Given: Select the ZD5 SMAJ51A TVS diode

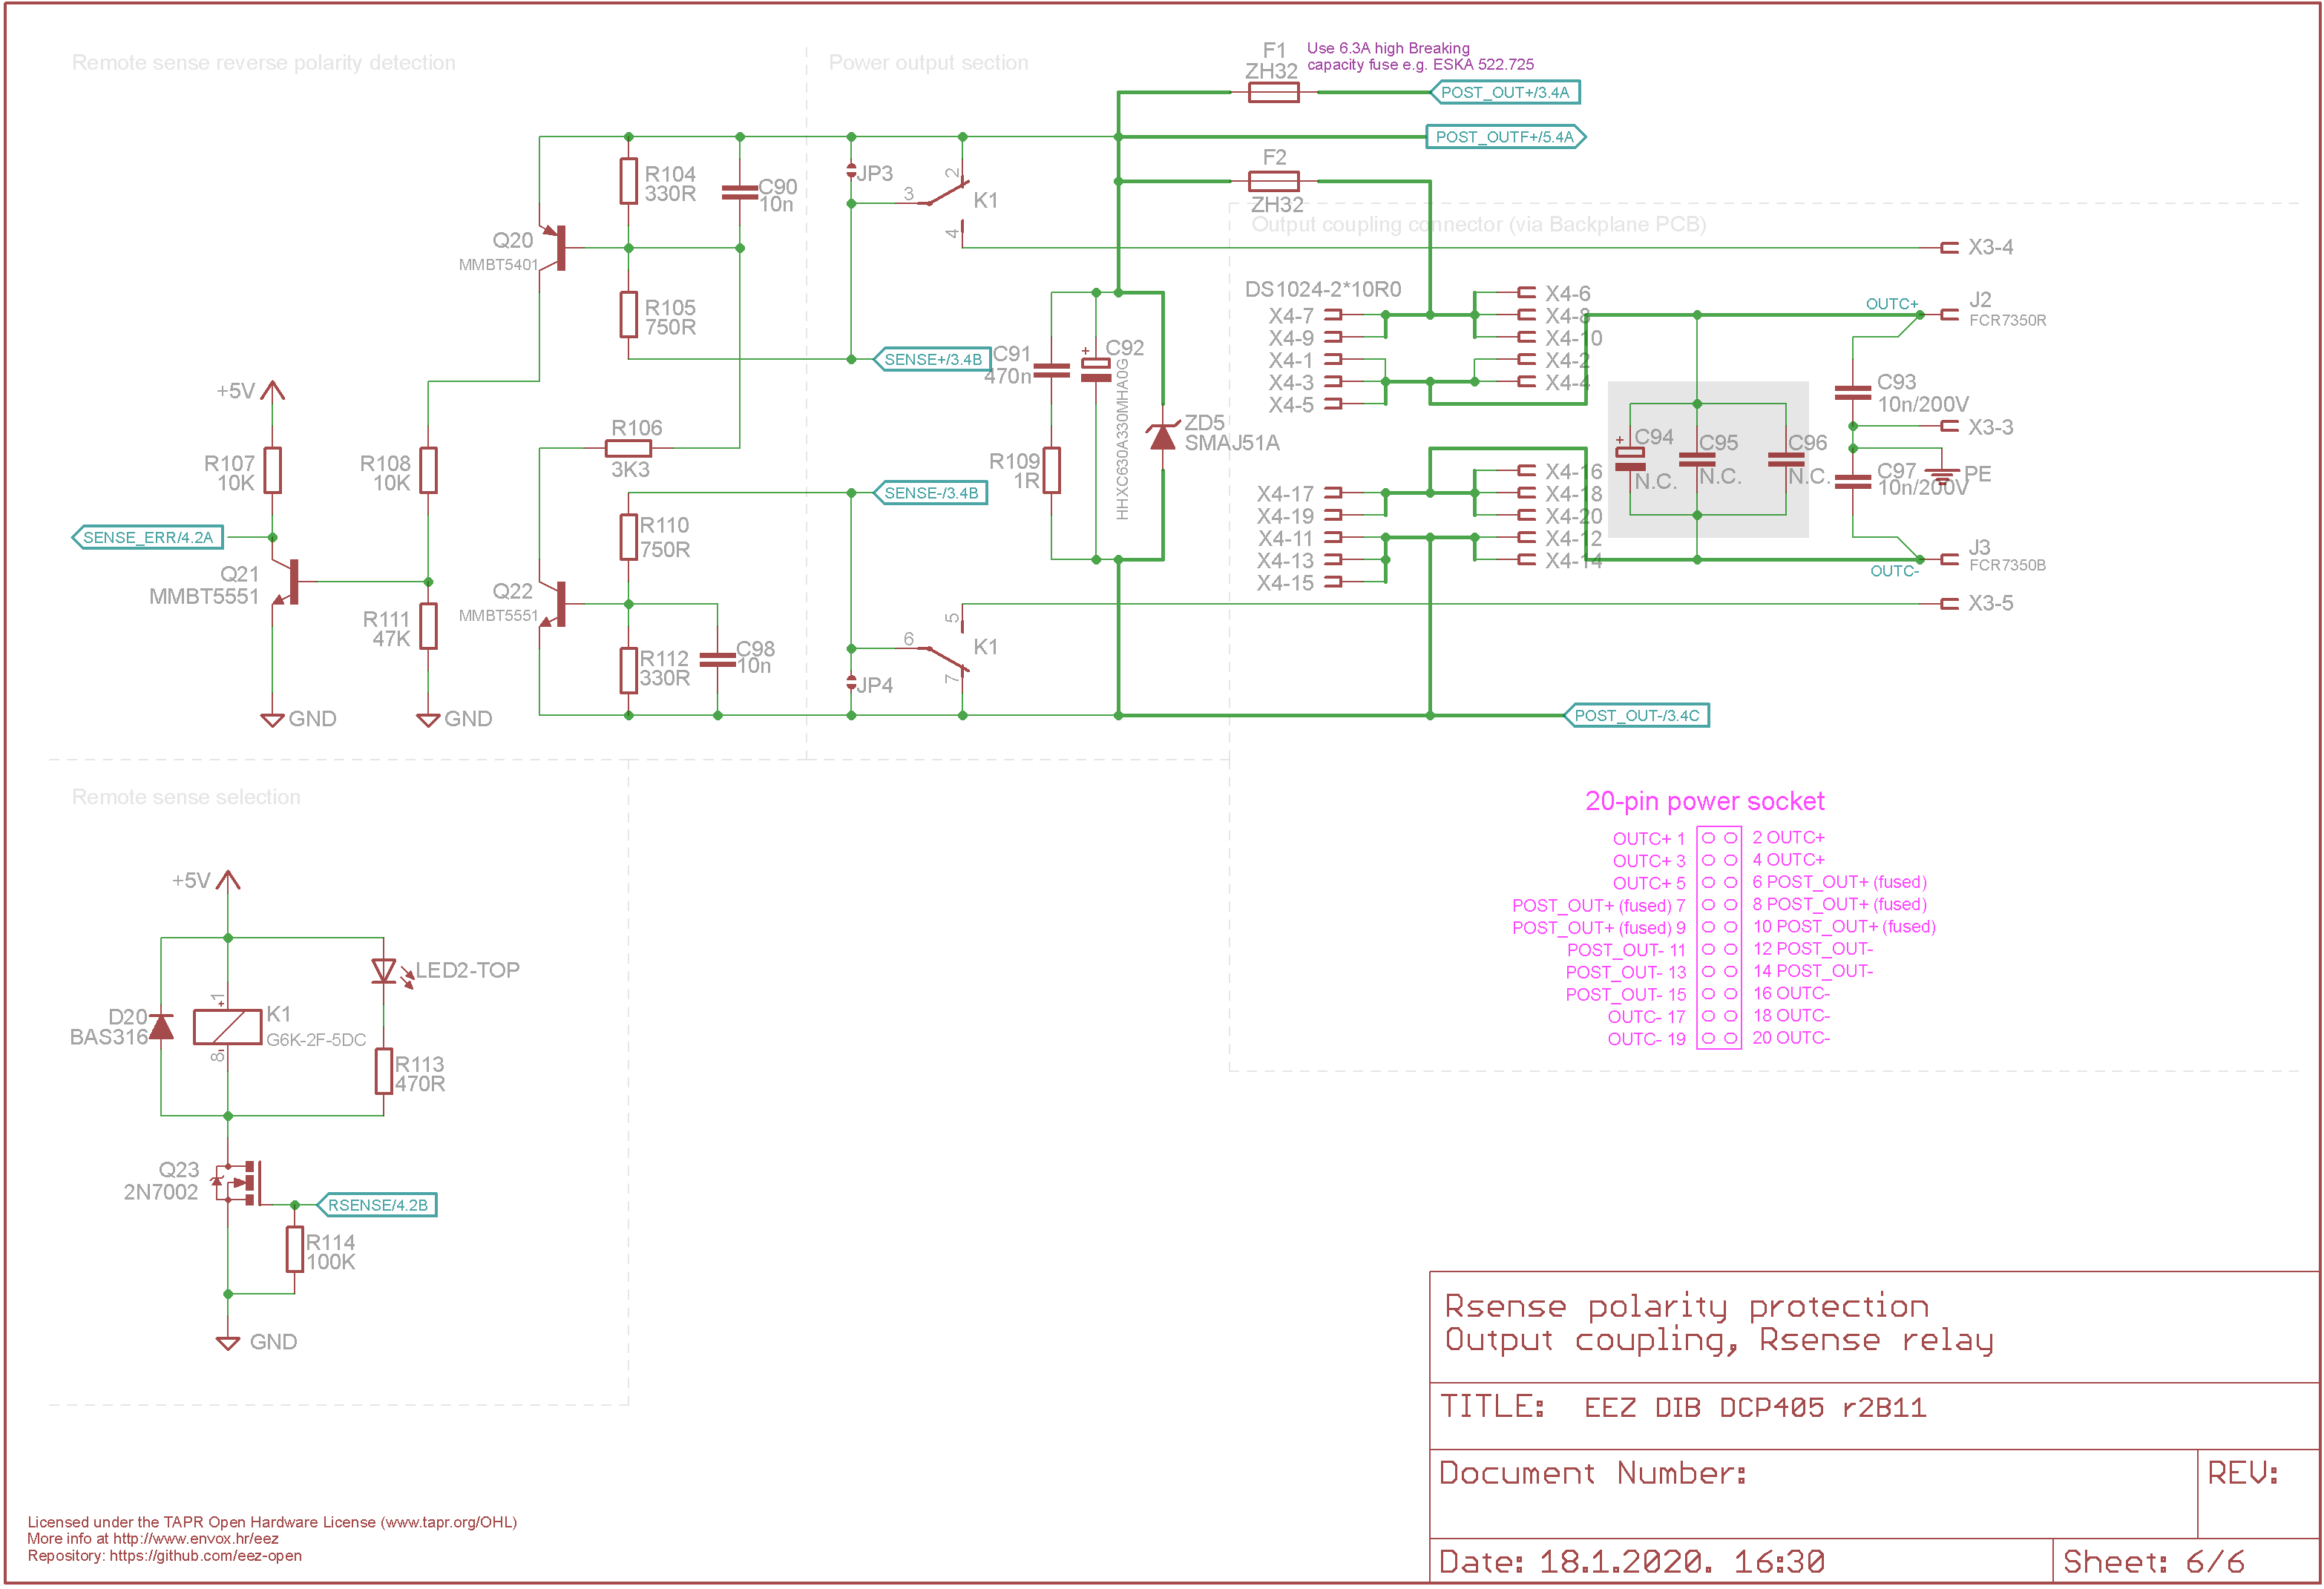Looking at the screenshot, I should coord(1162,436).
